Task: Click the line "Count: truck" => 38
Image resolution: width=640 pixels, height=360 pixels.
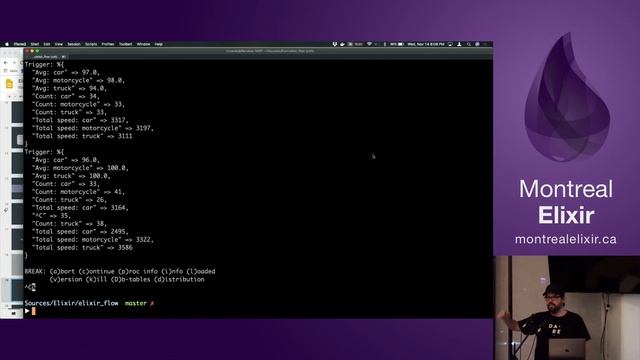Action: tap(69, 224)
